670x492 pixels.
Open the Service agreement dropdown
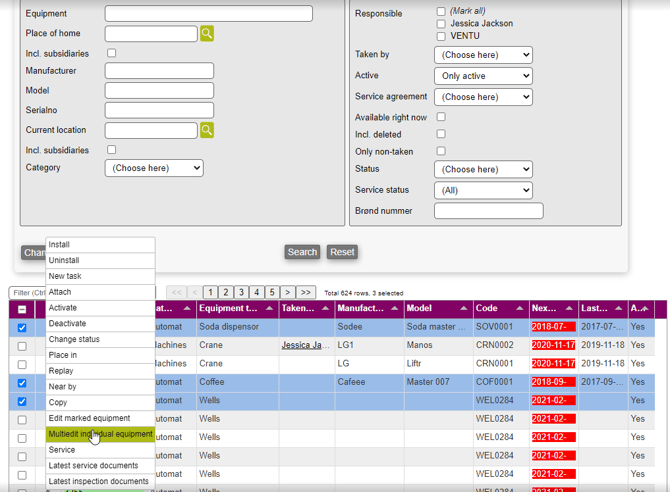[483, 97]
